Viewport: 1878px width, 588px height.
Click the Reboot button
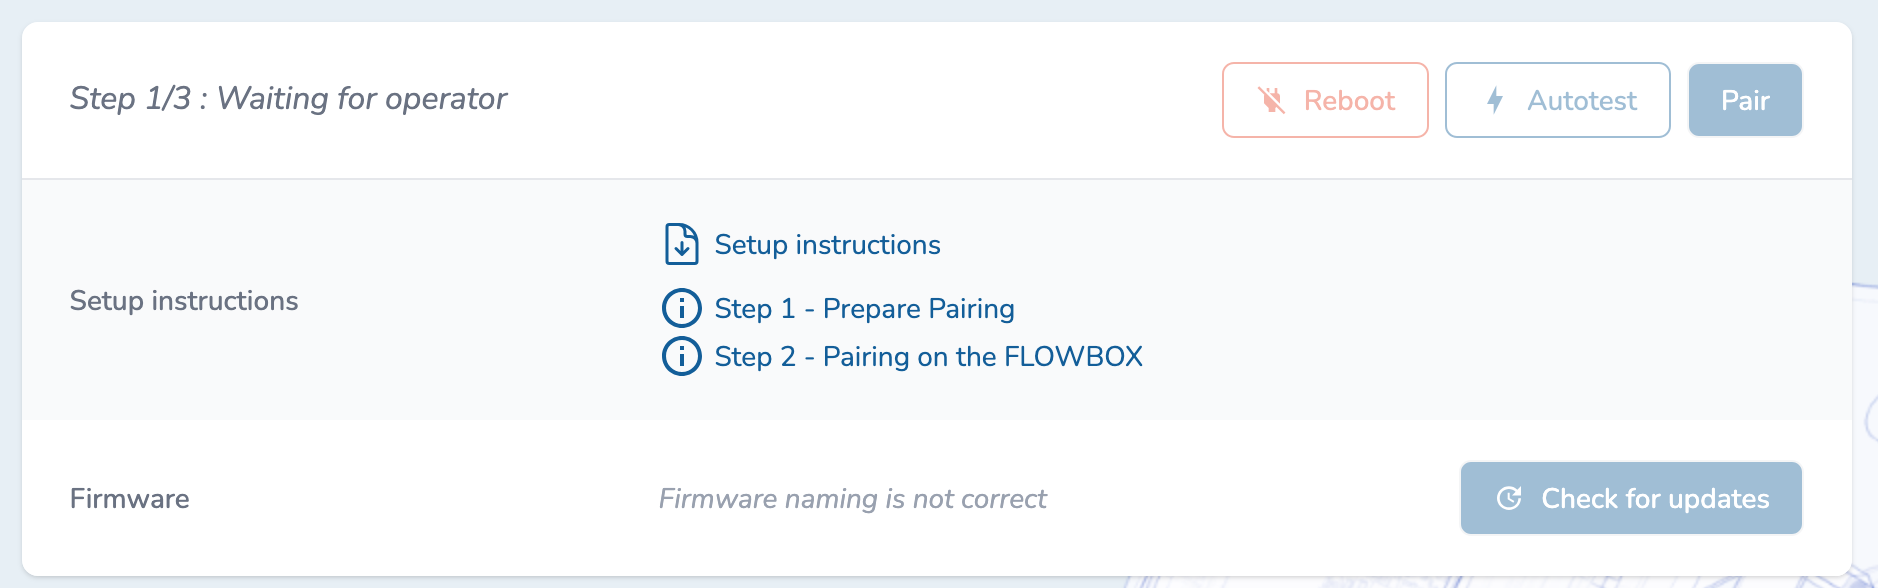(1324, 100)
